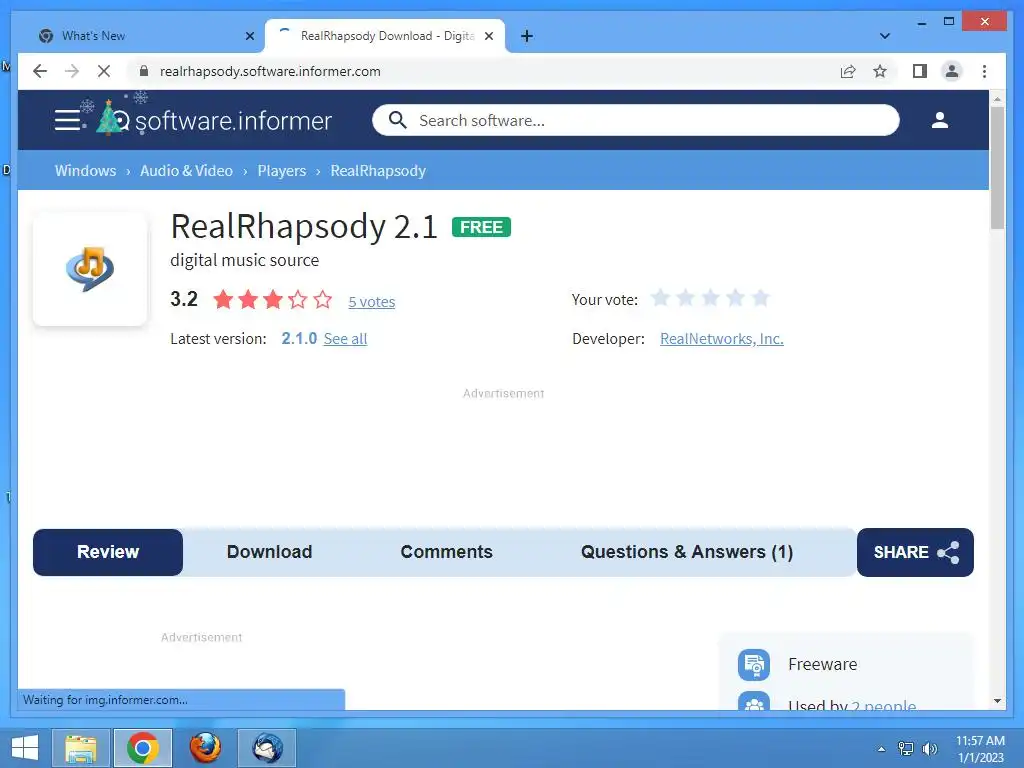1024x768 pixels.
Task: Switch to the Download tab
Action: pos(269,552)
